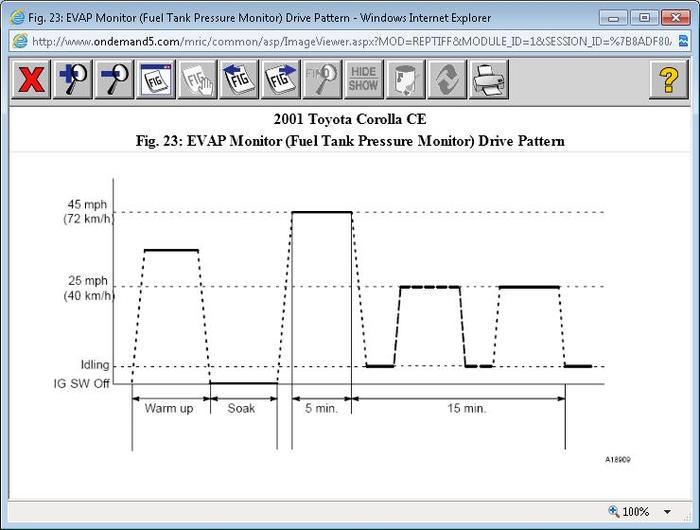Click the zoom out magnifier icon
This screenshot has height=530, width=700.
click(x=114, y=79)
